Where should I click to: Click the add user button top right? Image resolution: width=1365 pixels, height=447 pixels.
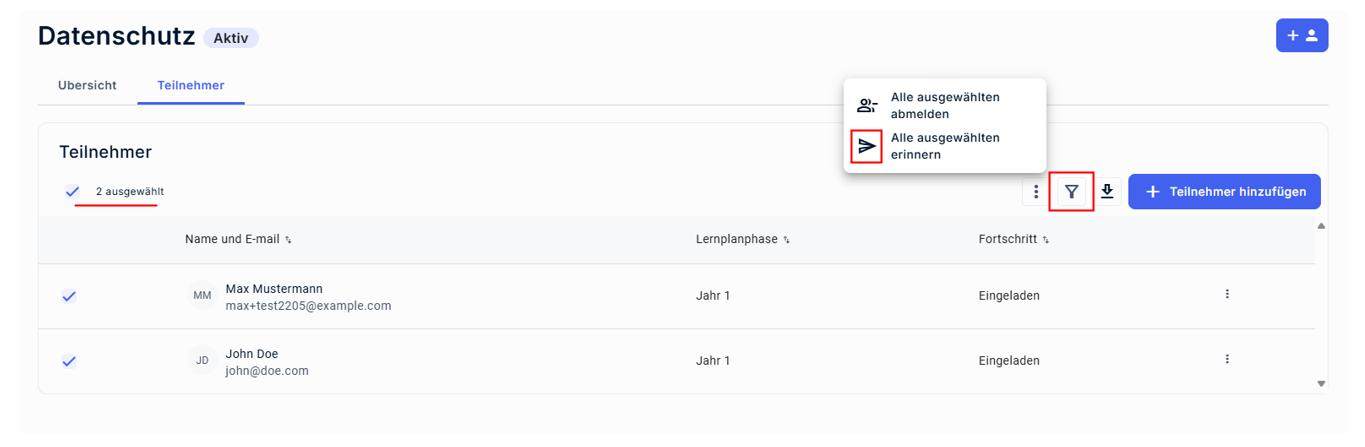coord(1301,35)
